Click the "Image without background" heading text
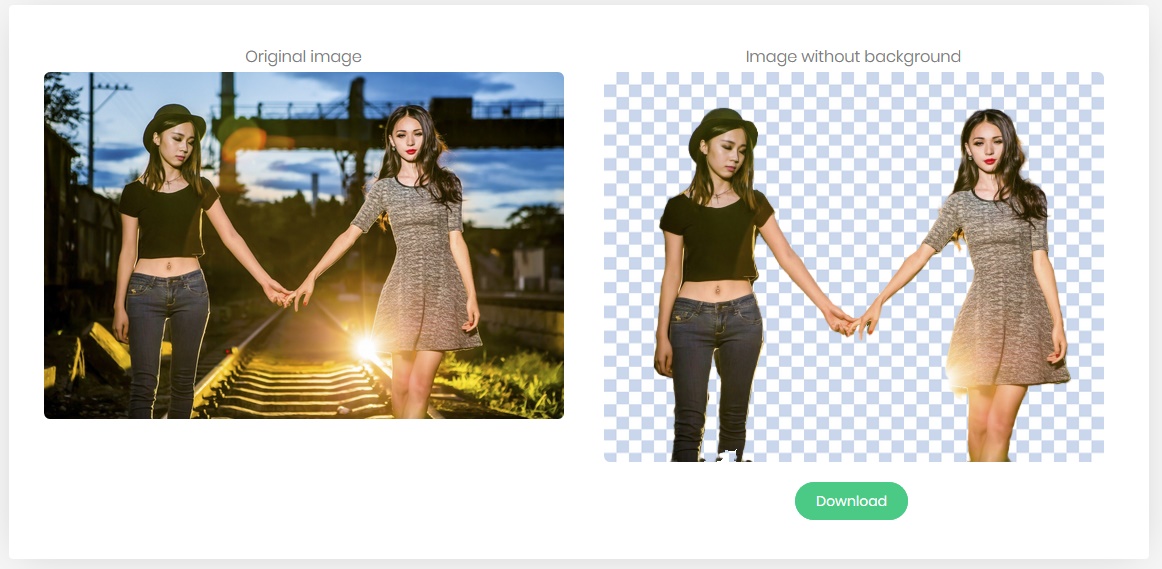The height and width of the screenshot is (569, 1162). (853, 57)
